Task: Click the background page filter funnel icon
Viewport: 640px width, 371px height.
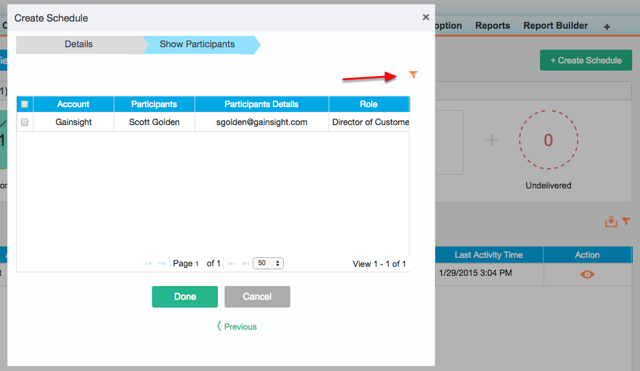Action: tap(626, 222)
